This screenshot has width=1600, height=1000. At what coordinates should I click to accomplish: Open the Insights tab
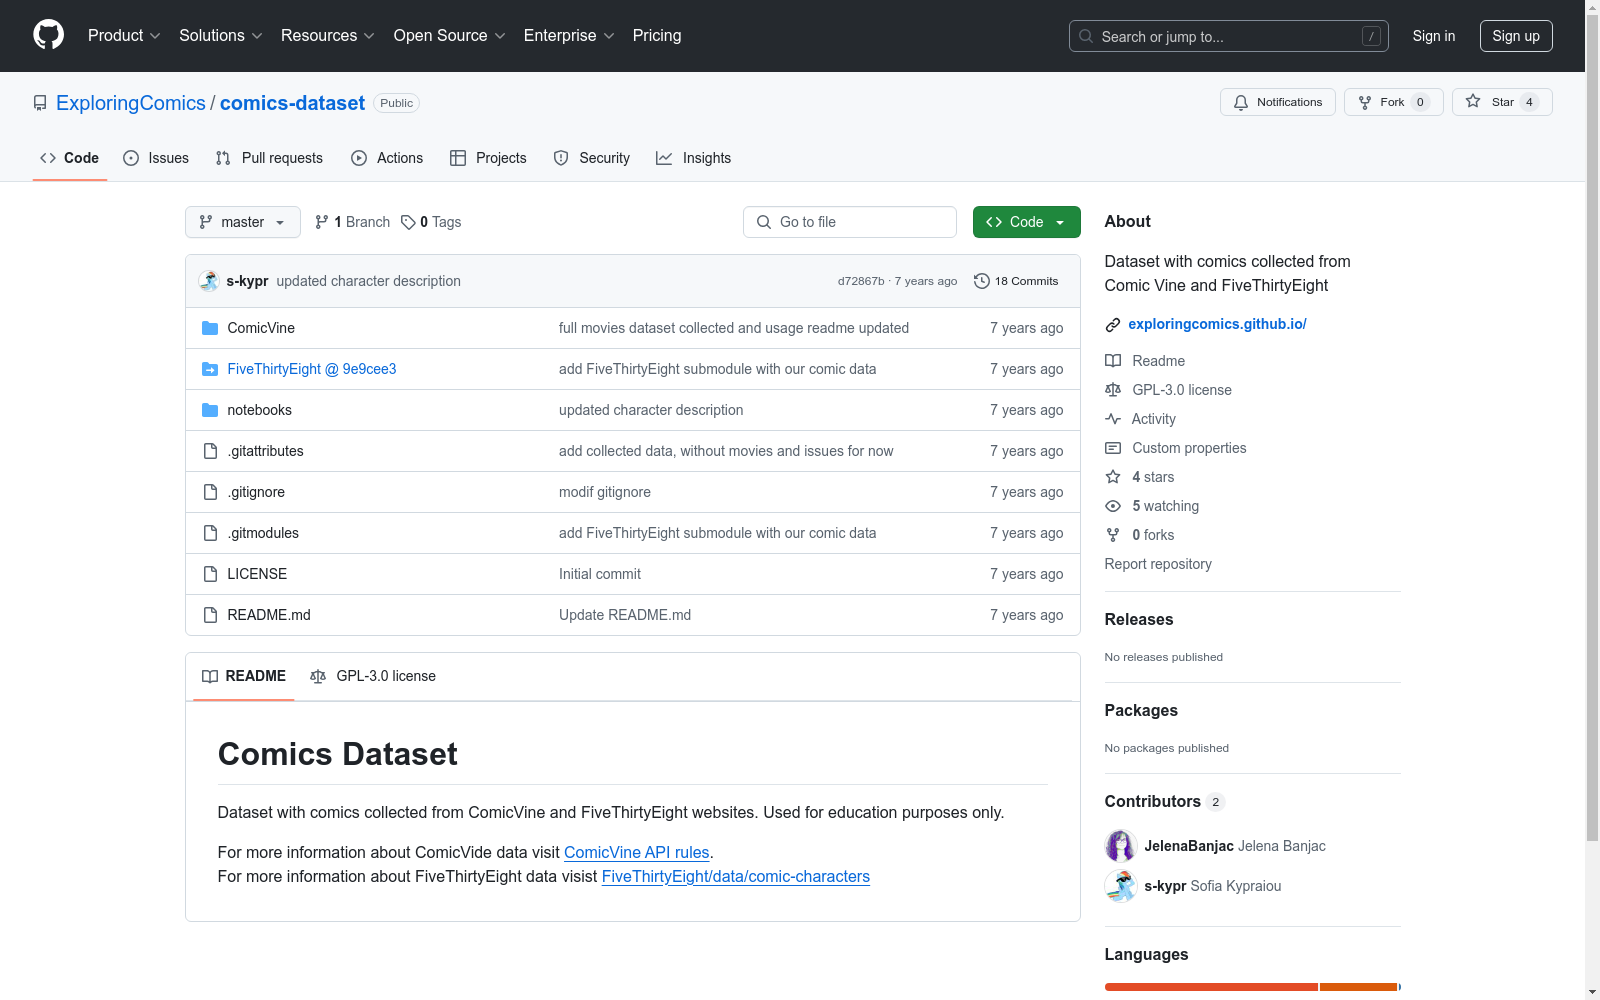[694, 158]
